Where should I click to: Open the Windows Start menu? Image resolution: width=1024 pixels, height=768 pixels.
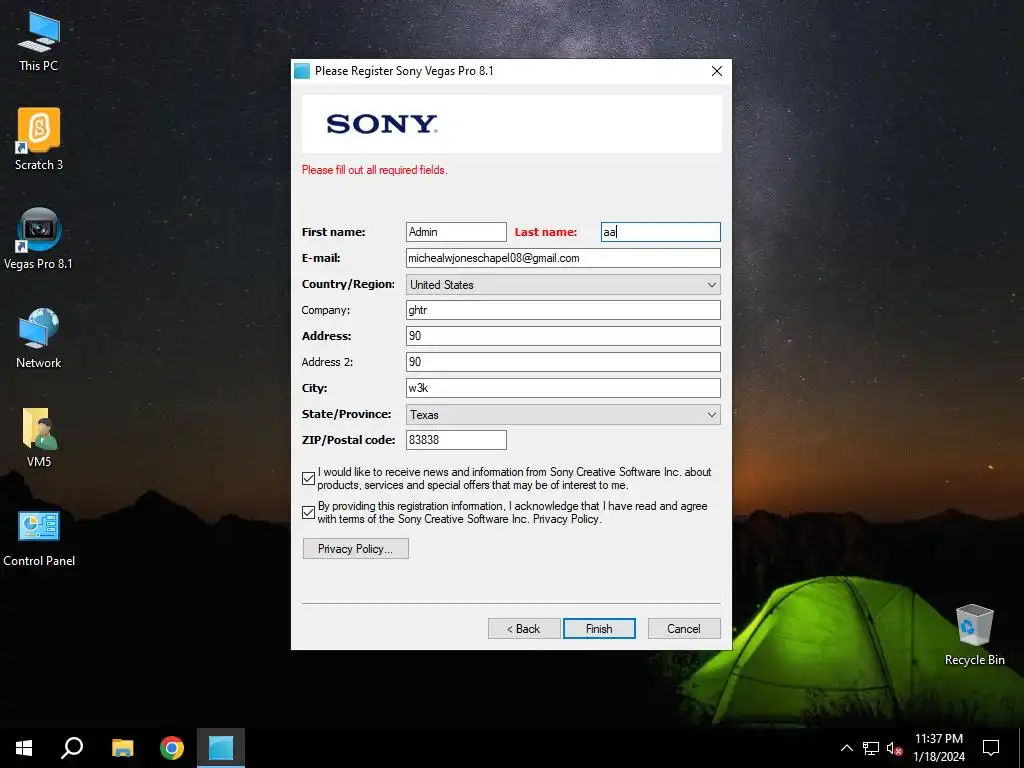pos(24,748)
